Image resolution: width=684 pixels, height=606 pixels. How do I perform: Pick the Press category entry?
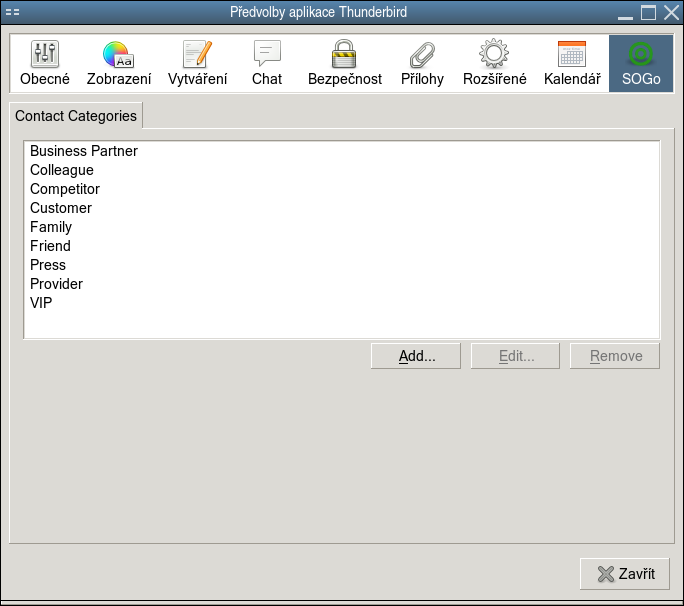[48, 265]
